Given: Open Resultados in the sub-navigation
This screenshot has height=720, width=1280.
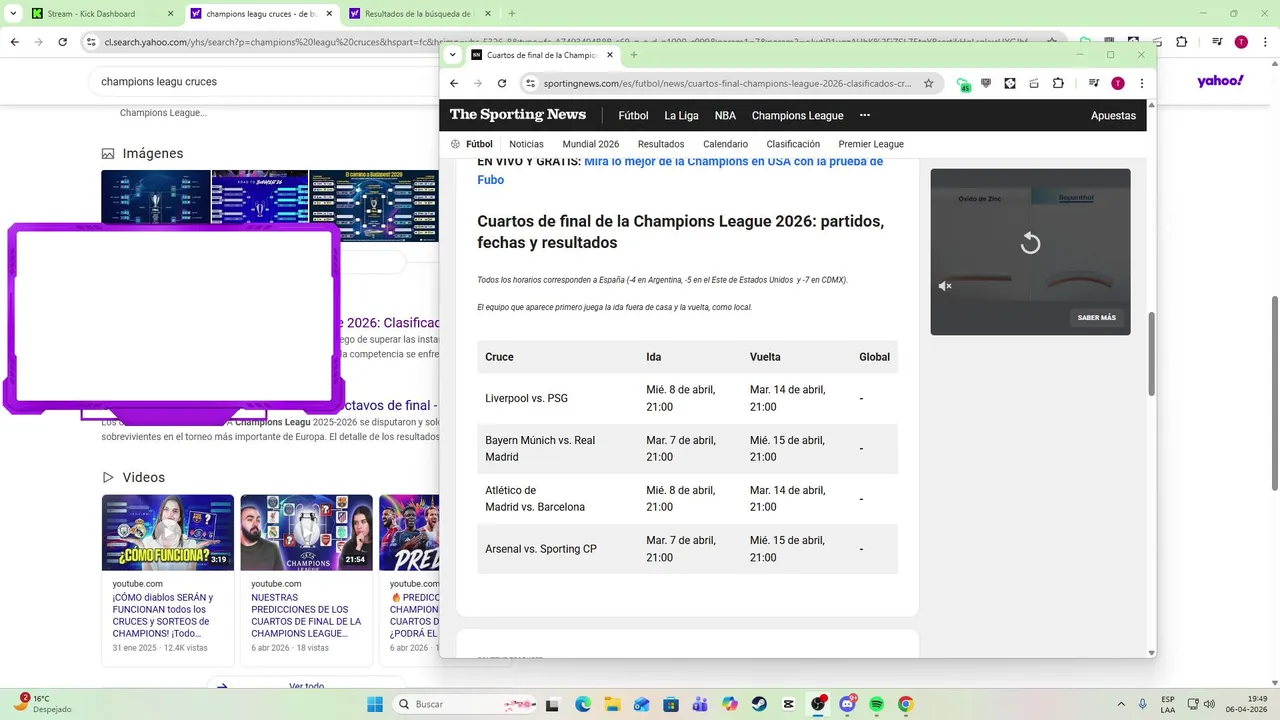Looking at the screenshot, I should tap(661, 144).
